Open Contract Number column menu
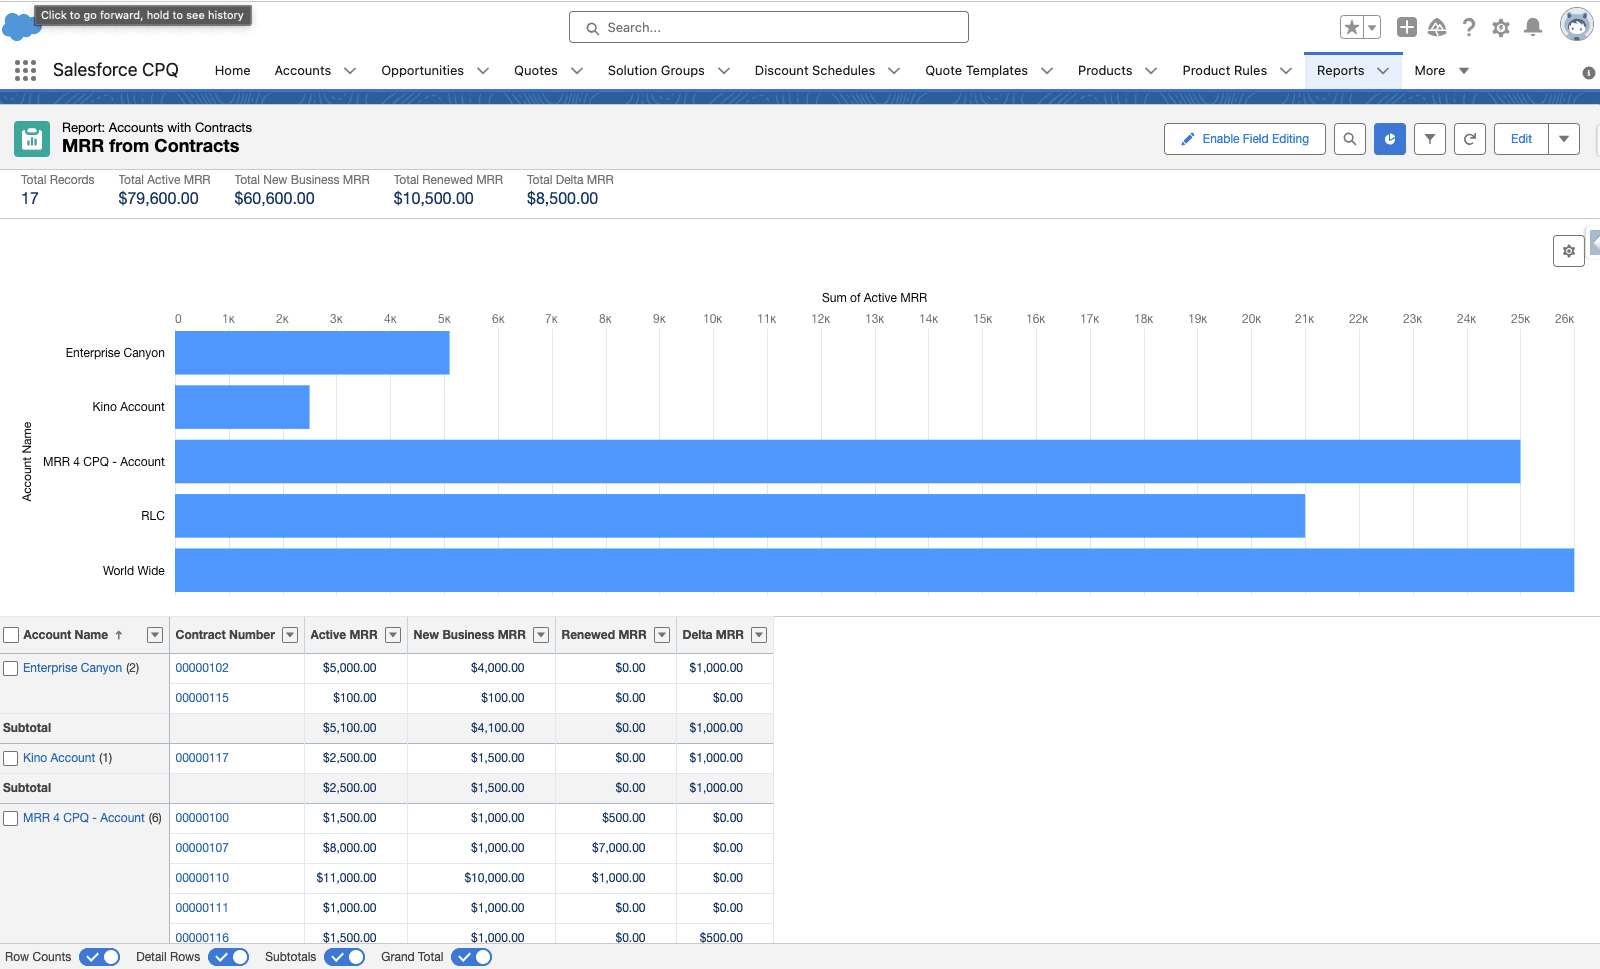 coord(290,635)
